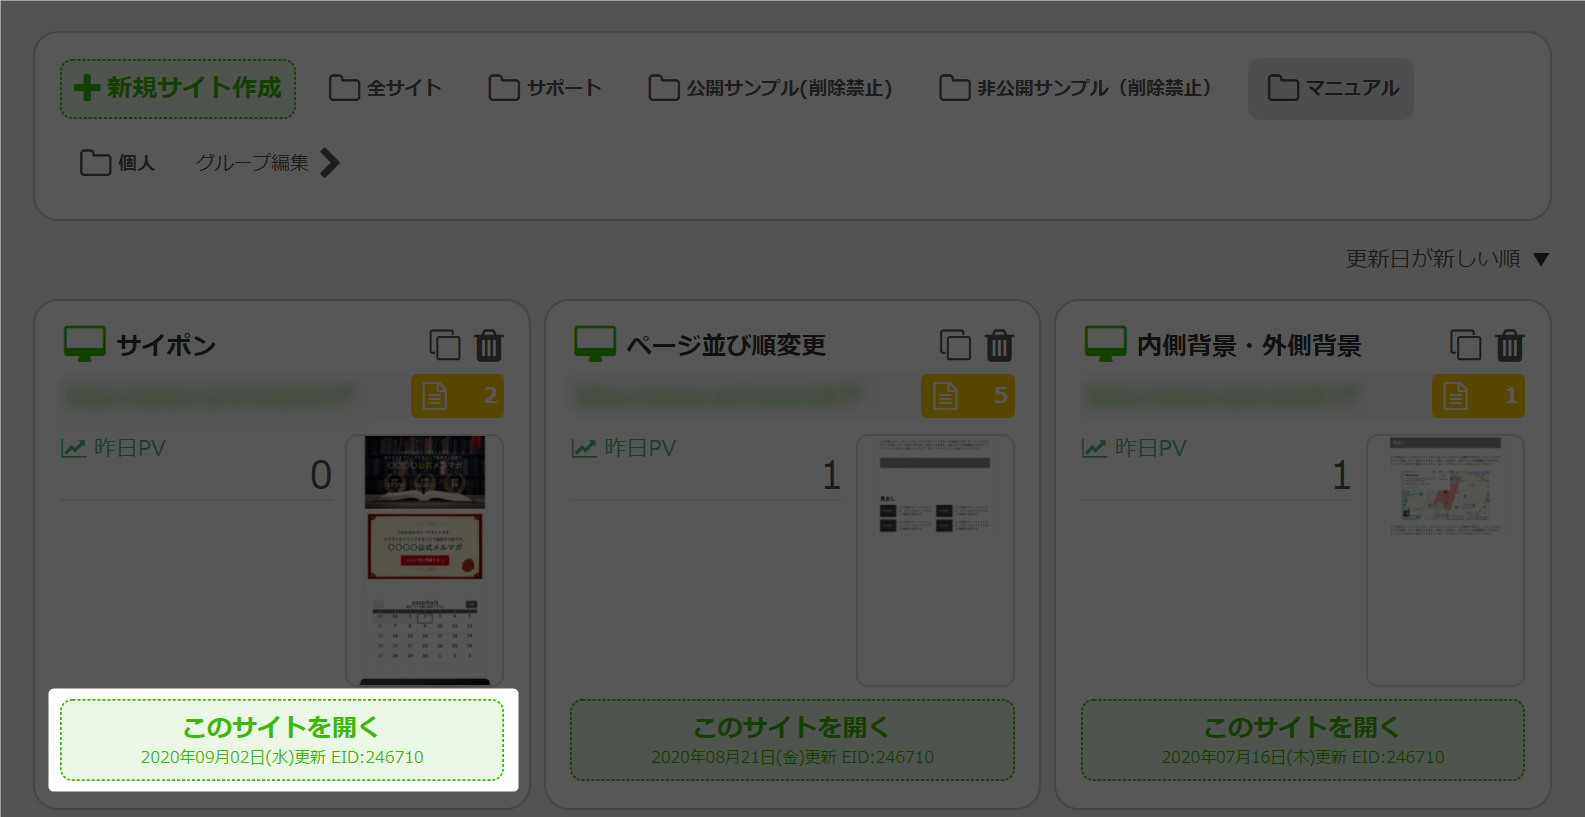The height and width of the screenshot is (817, 1585).
Task: Duplicate the ページ並び順変更 site with the copy icon
Action: click(x=955, y=345)
